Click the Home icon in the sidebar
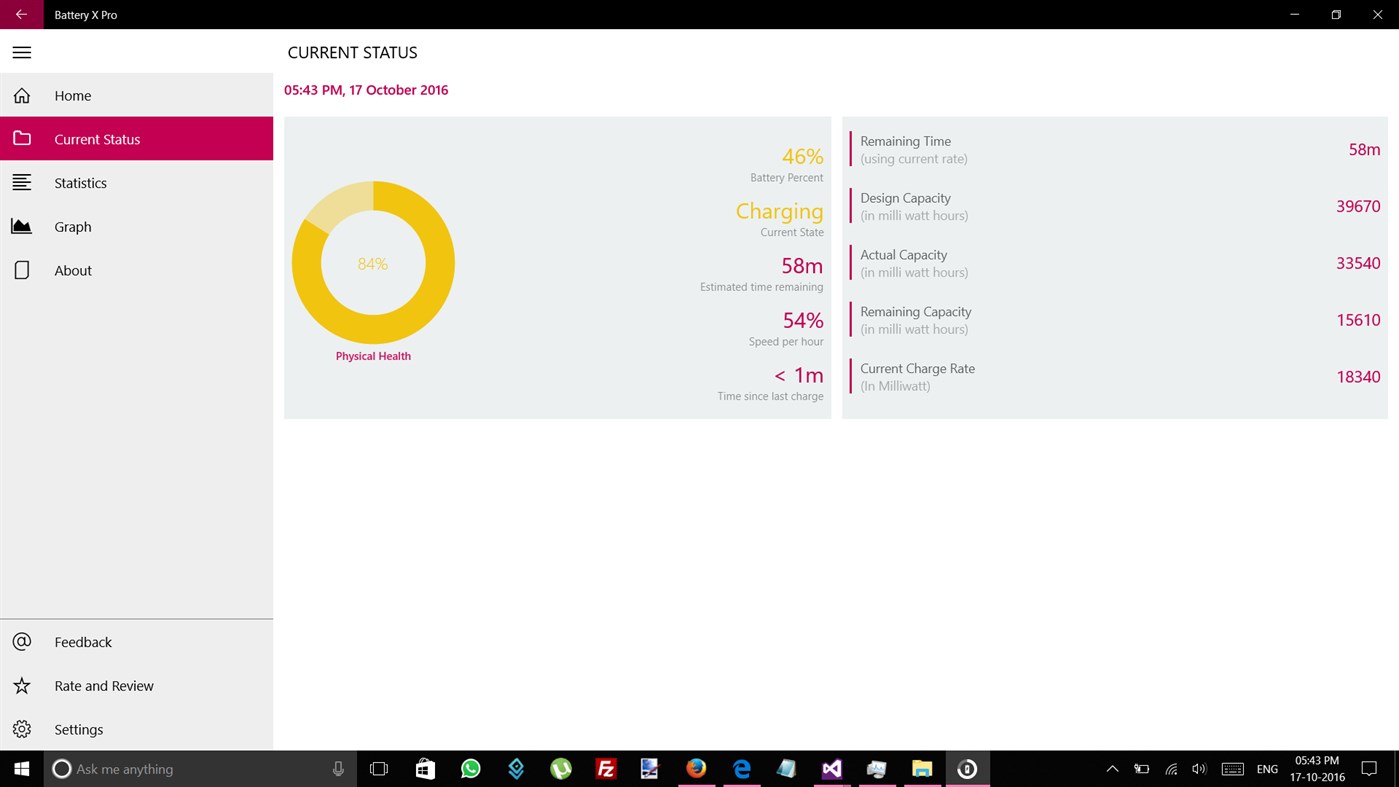Screen dimensions: 1399x787 [21, 95]
